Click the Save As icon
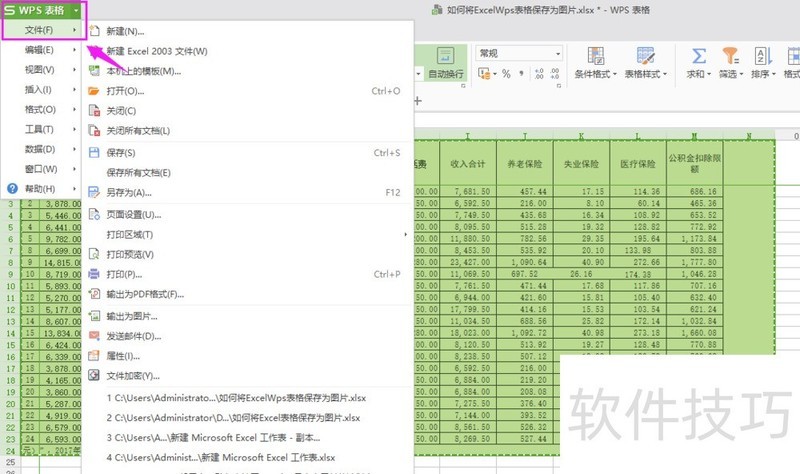Image resolution: width=800 pixels, height=474 pixels. click(x=94, y=192)
